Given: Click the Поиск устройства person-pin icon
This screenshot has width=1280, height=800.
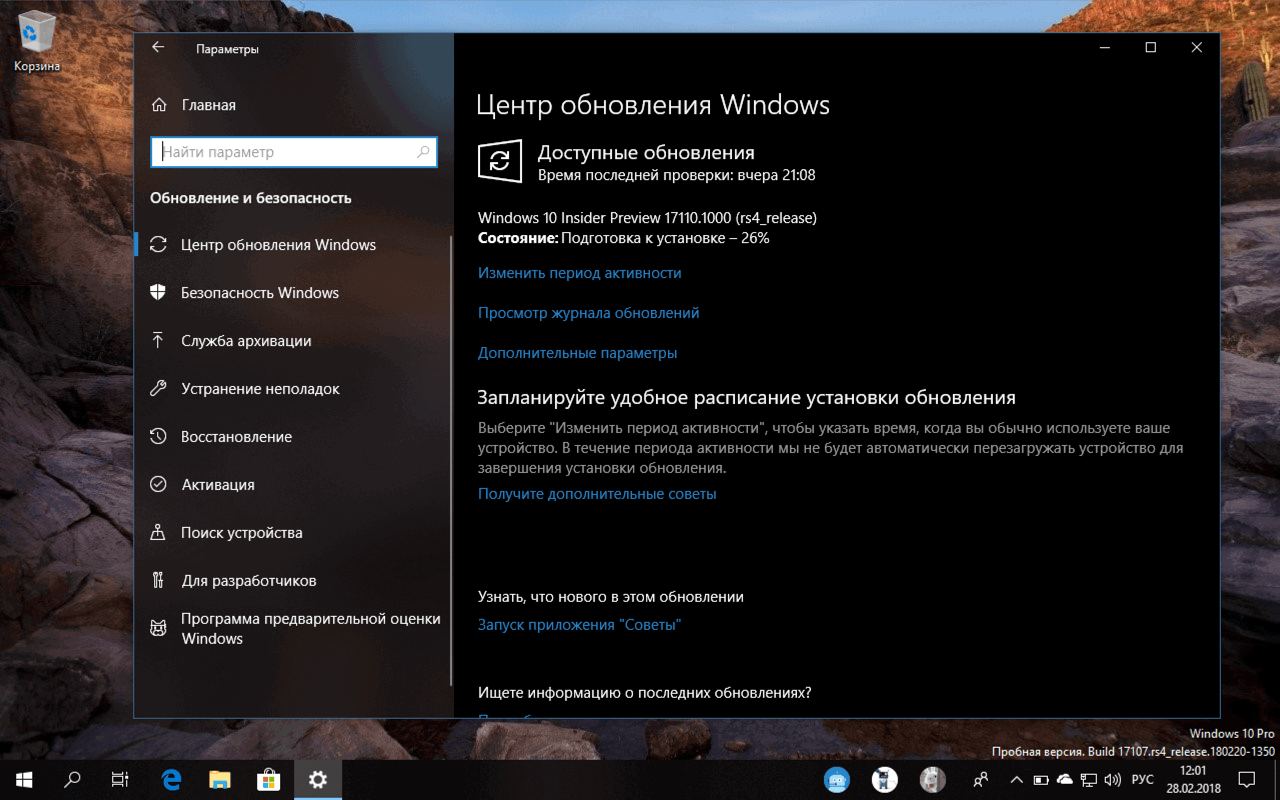Looking at the screenshot, I should tap(158, 532).
